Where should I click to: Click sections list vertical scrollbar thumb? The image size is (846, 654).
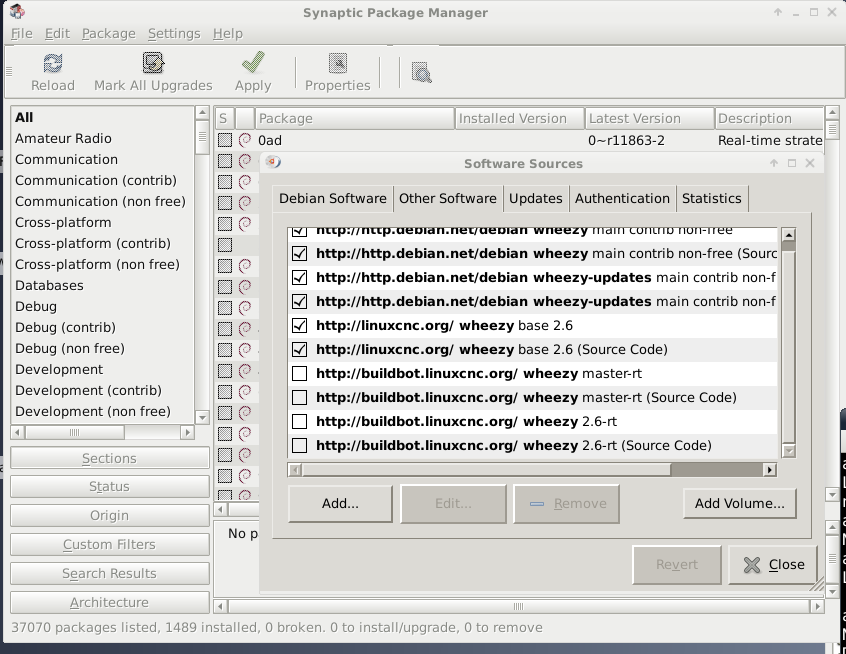click(x=202, y=137)
